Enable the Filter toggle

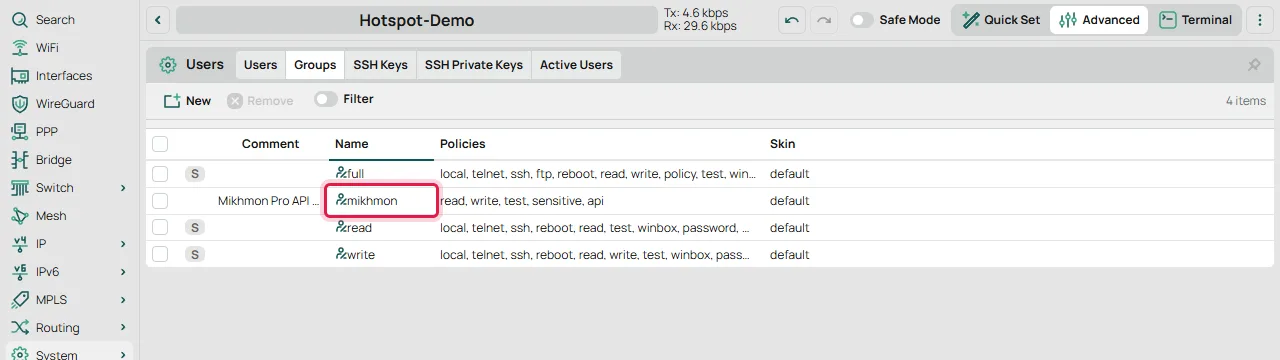click(325, 99)
